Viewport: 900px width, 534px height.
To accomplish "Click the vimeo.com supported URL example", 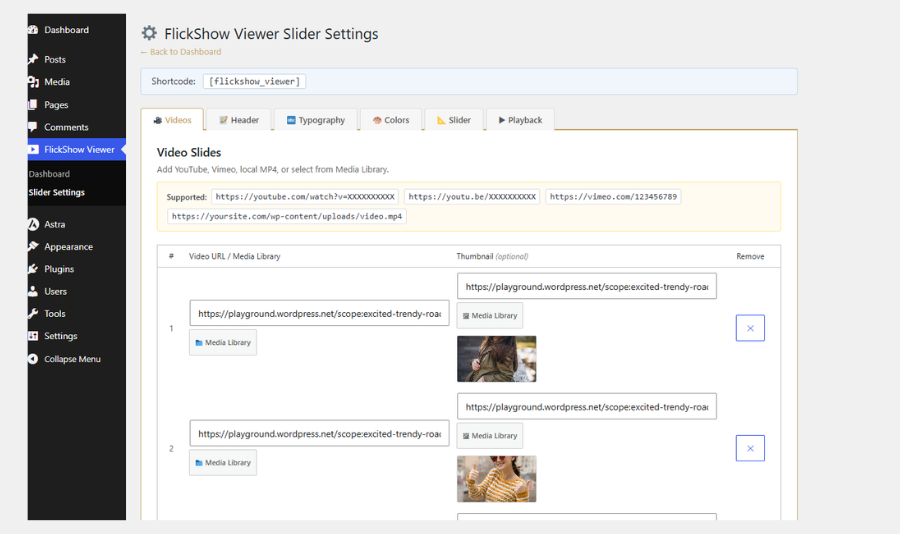I will coord(613,197).
